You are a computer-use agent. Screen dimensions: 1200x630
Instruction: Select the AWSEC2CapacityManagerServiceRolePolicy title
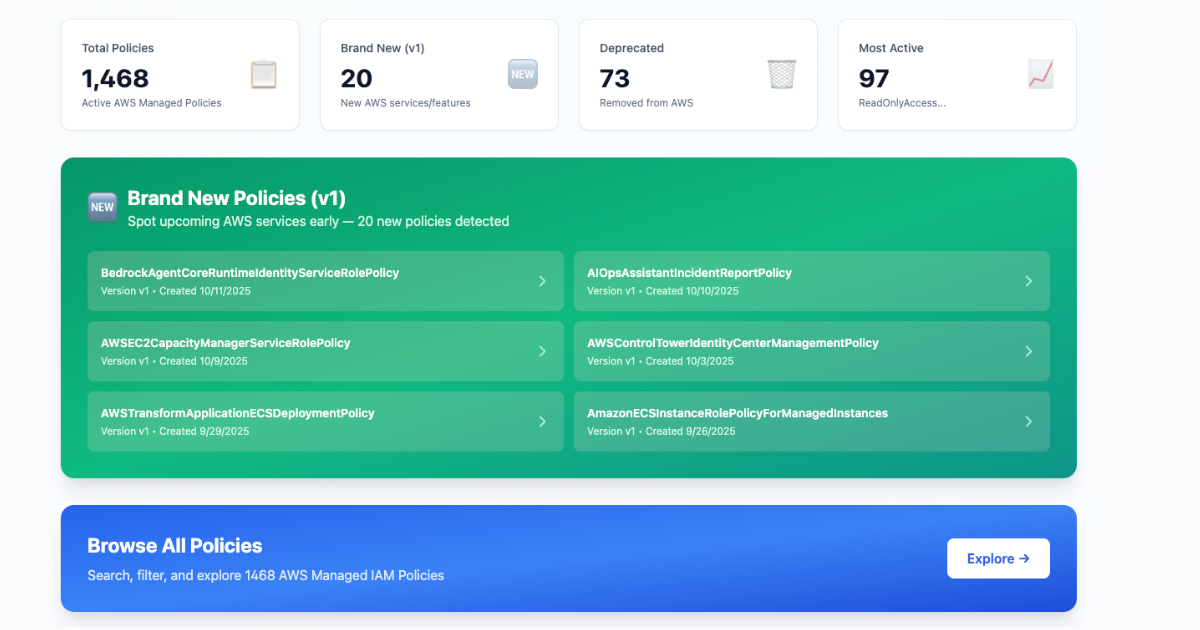click(x=225, y=343)
